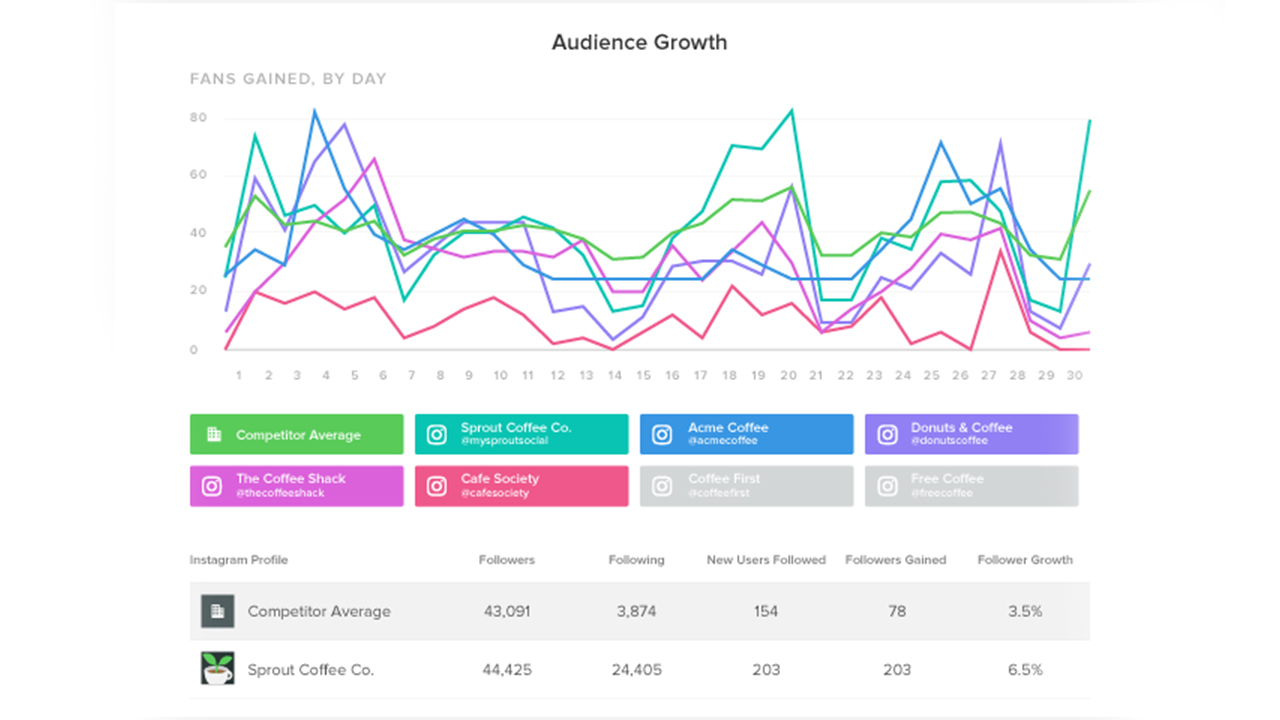This screenshot has height=720, width=1280.
Task: Toggle Donuts & Coffee legend button
Action: click(972, 434)
